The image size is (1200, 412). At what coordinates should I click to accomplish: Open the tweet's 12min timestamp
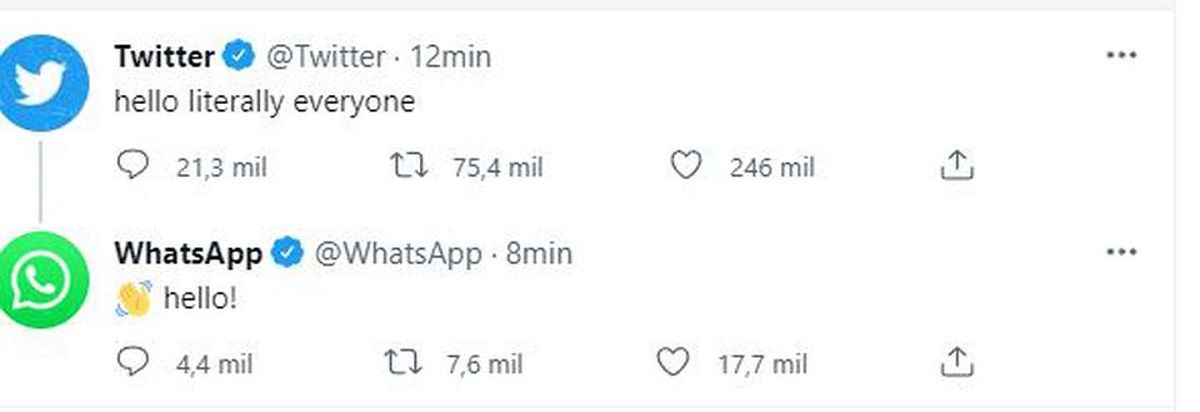pos(451,57)
